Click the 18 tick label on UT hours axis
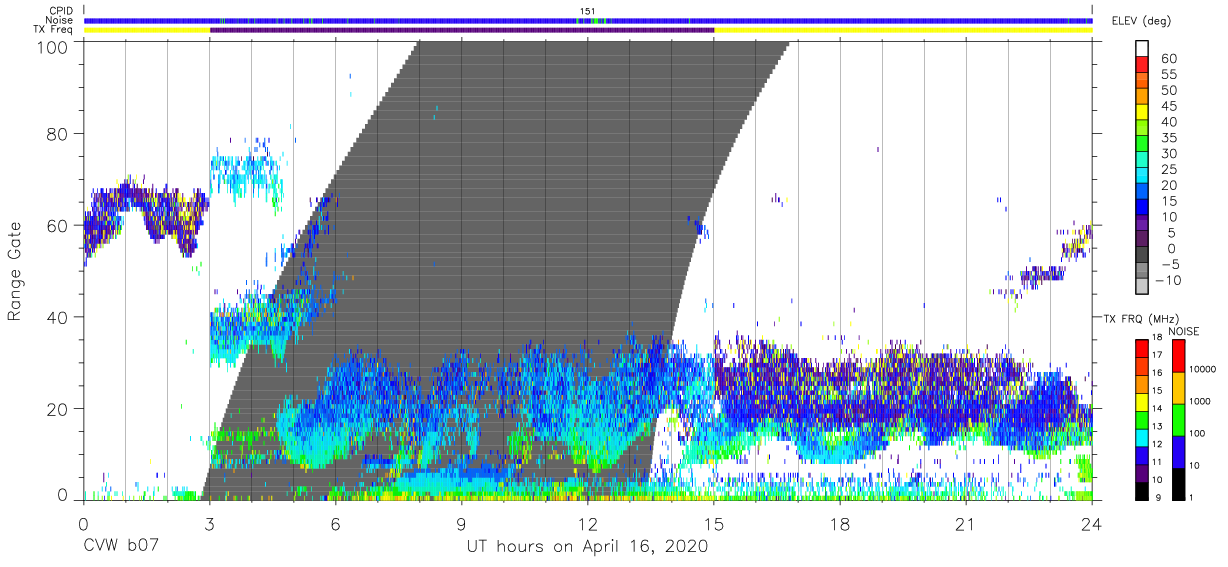This screenshot has height=567, width=1228. [840, 524]
